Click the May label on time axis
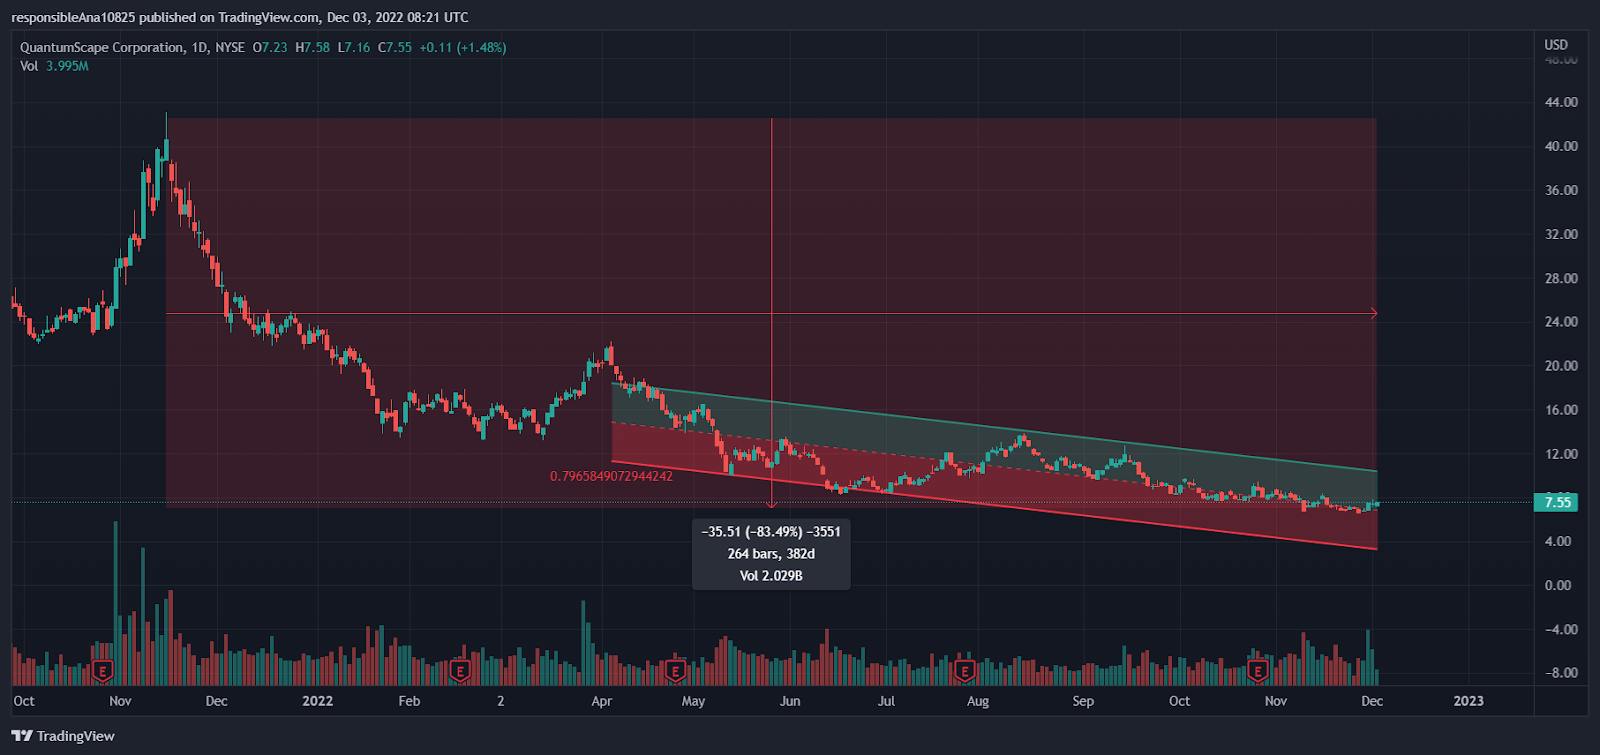 693,701
